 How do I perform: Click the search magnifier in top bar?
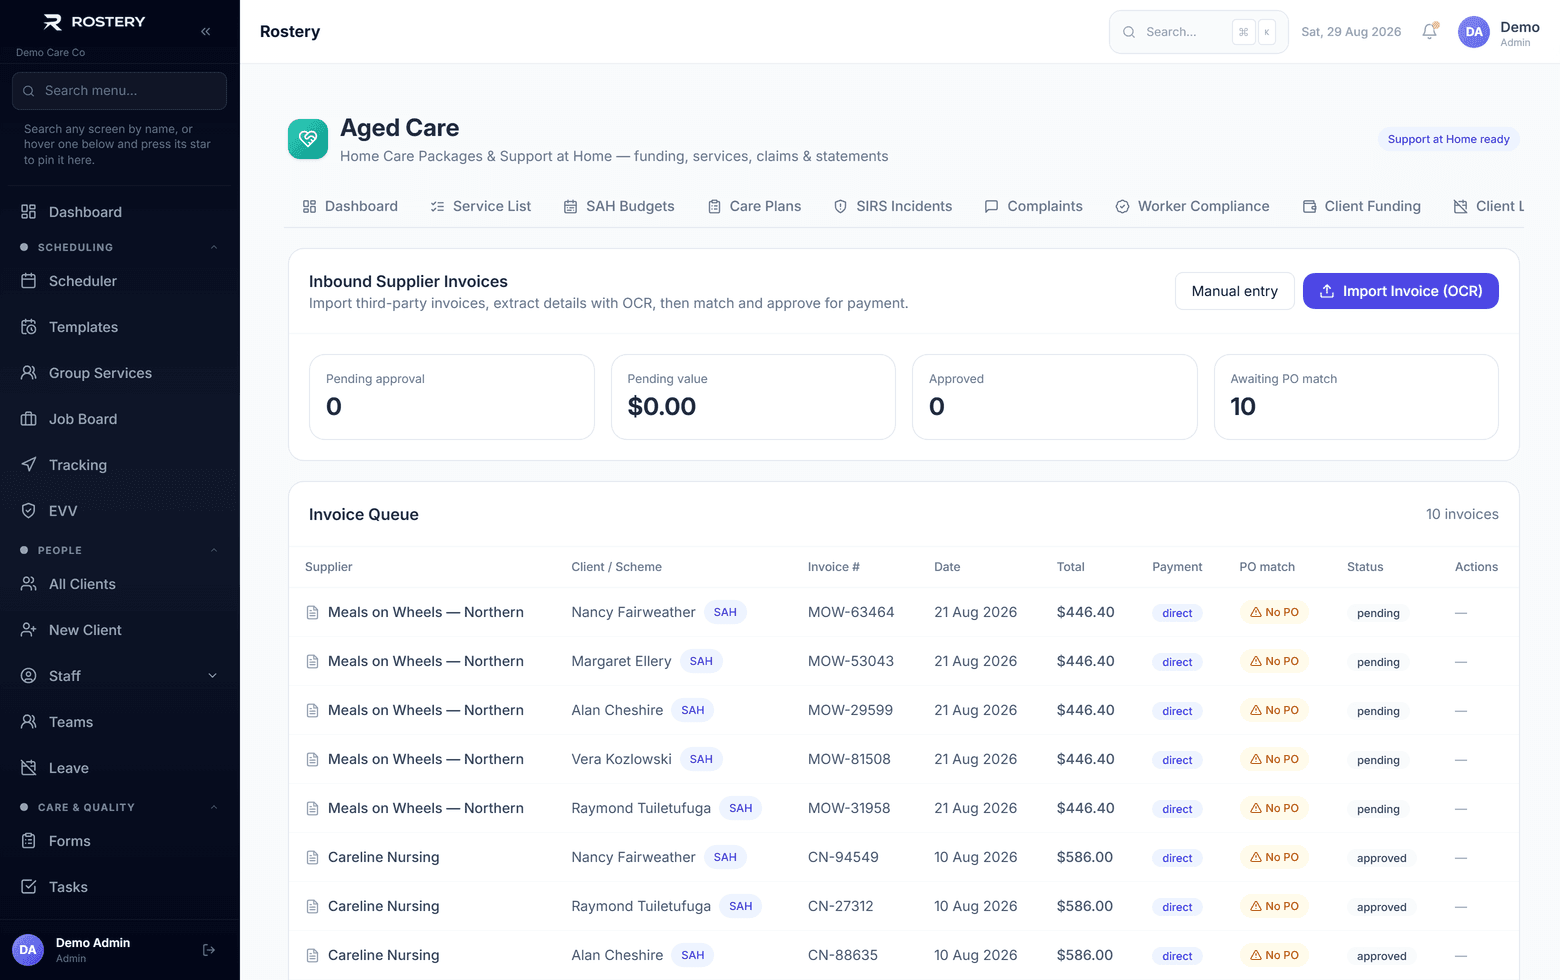pyautogui.click(x=1129, y=32)
